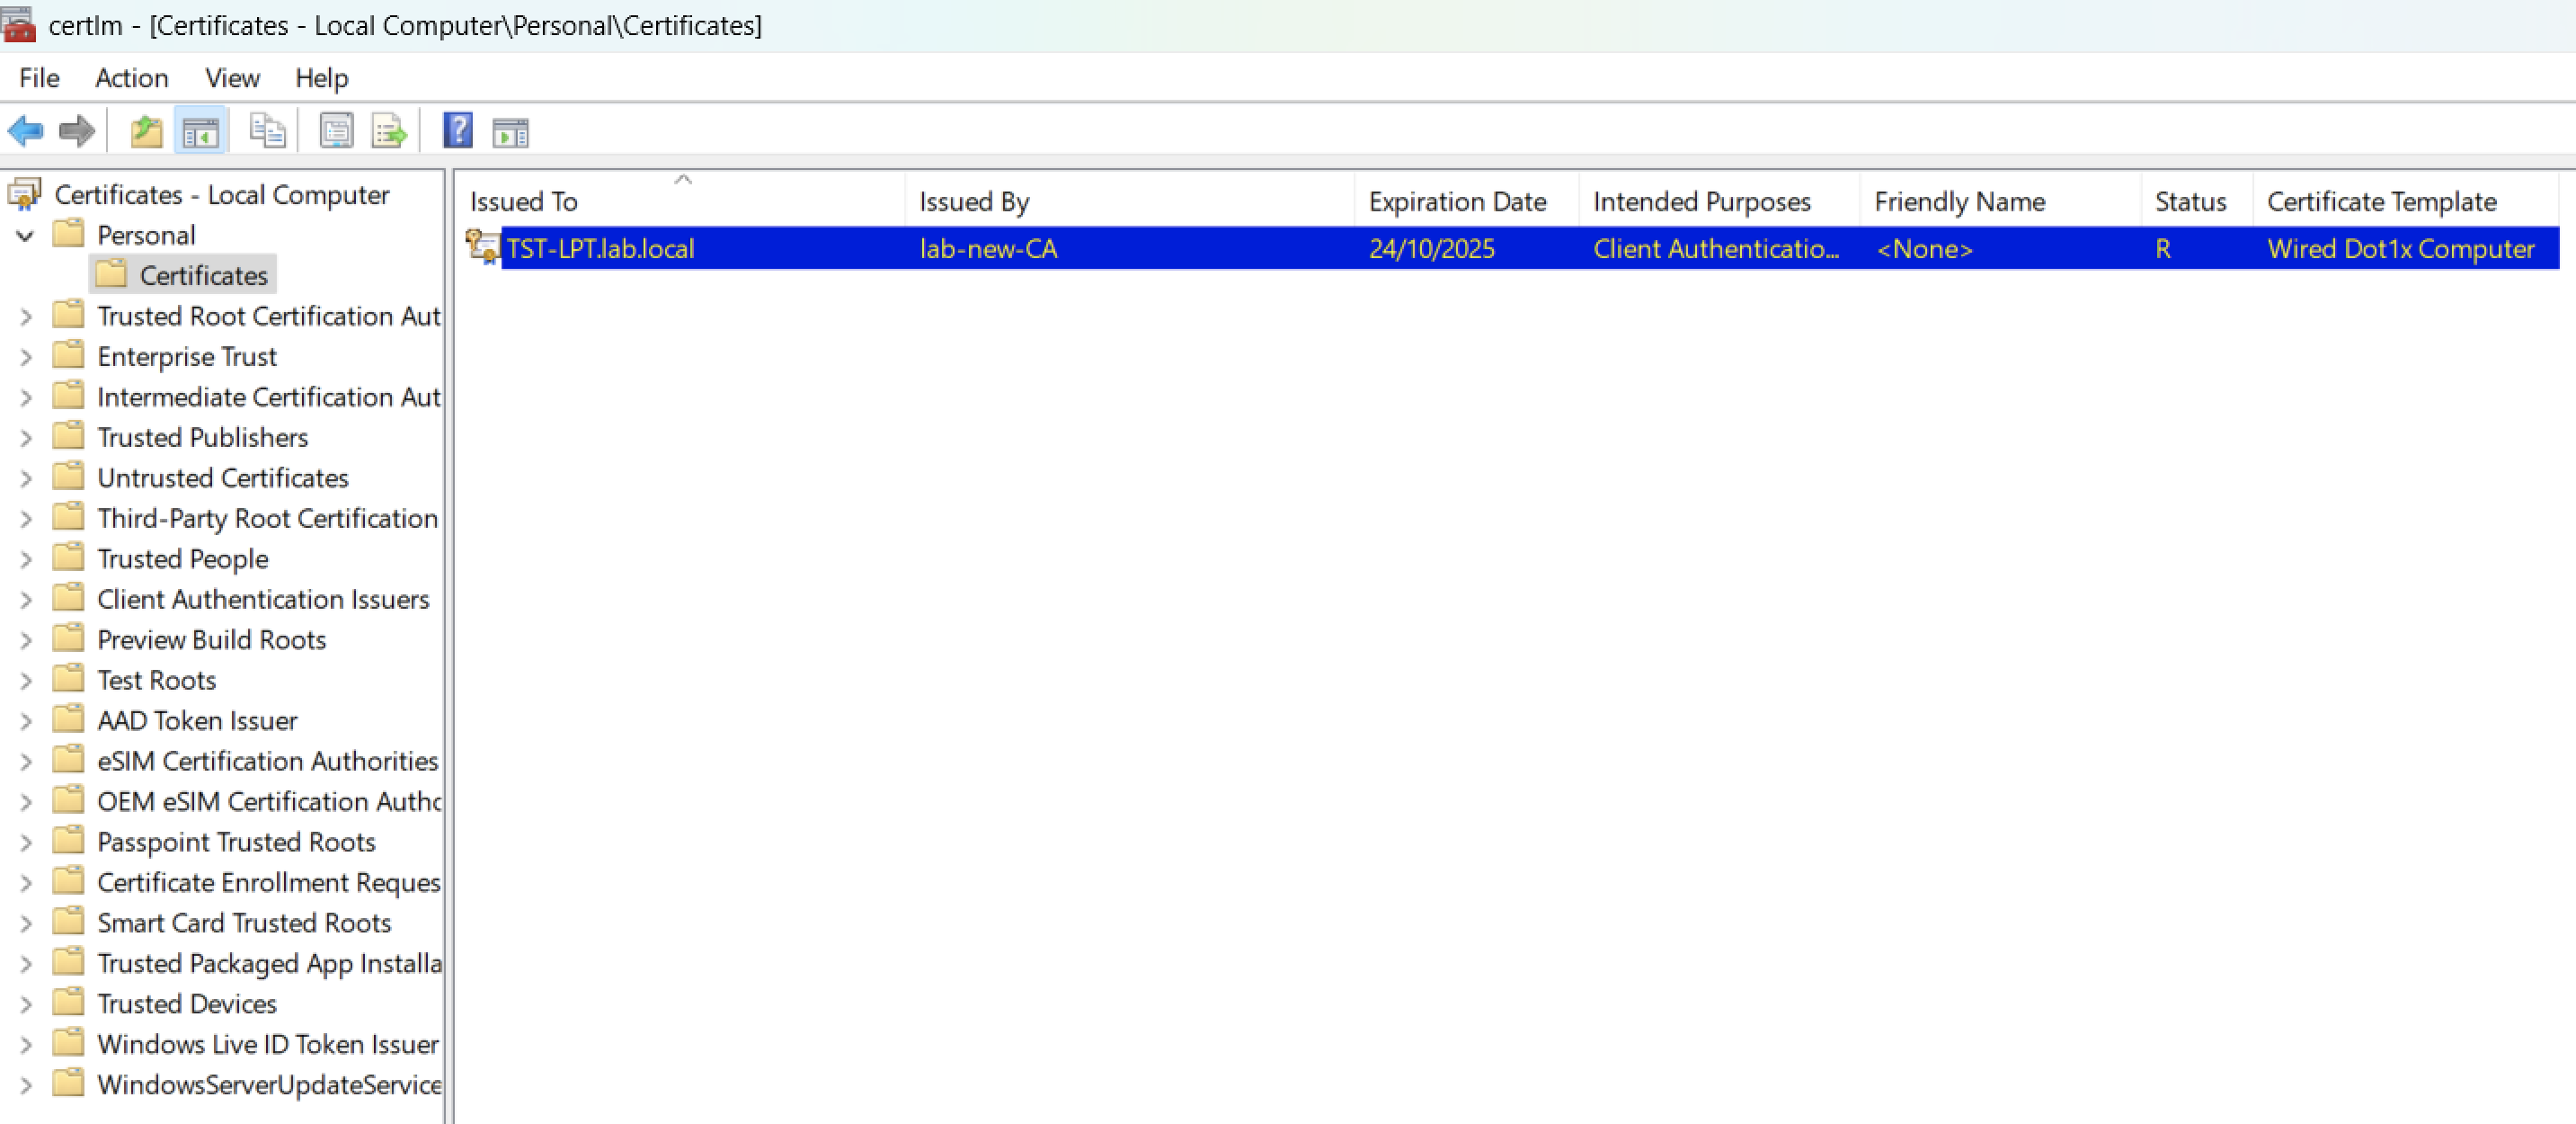Open Properties via the toolbar icon
Image resolution: width=2576 pixels, height=1124 pixels.
(x=336, y=131)
